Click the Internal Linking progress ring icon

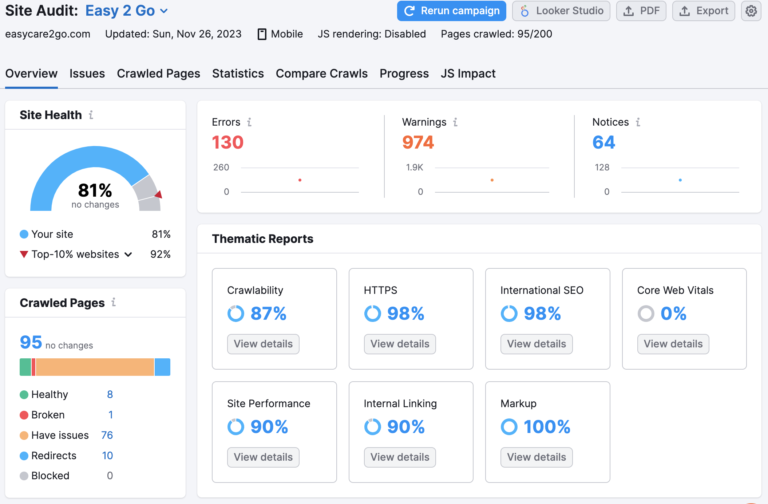pos(372,427)
